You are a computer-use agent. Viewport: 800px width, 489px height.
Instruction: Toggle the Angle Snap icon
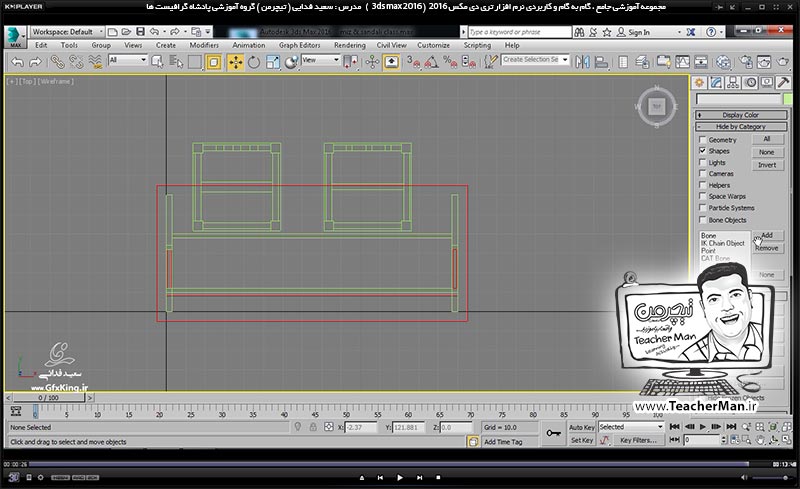click(432, 62)
